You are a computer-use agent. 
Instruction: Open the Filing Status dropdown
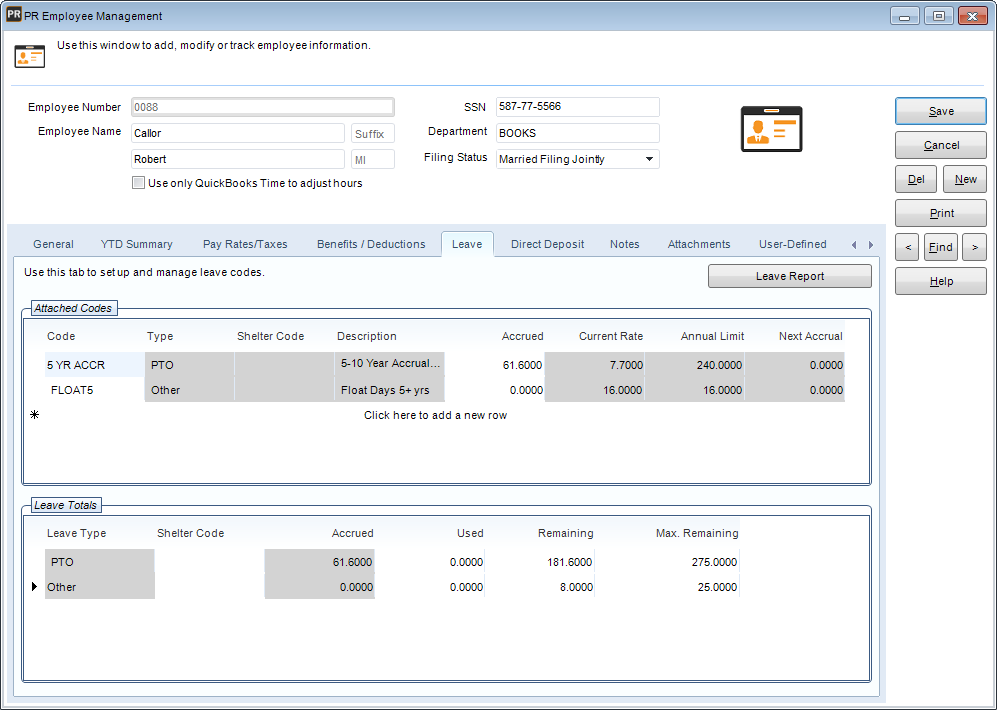point(649,159)
